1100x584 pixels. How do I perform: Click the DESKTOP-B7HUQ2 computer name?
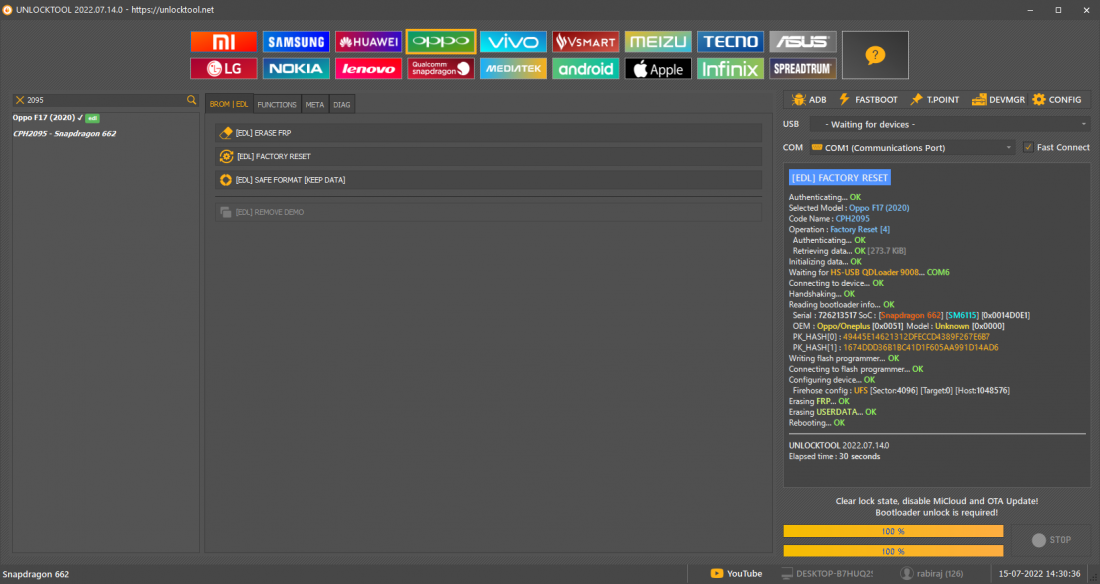point(827,573)
